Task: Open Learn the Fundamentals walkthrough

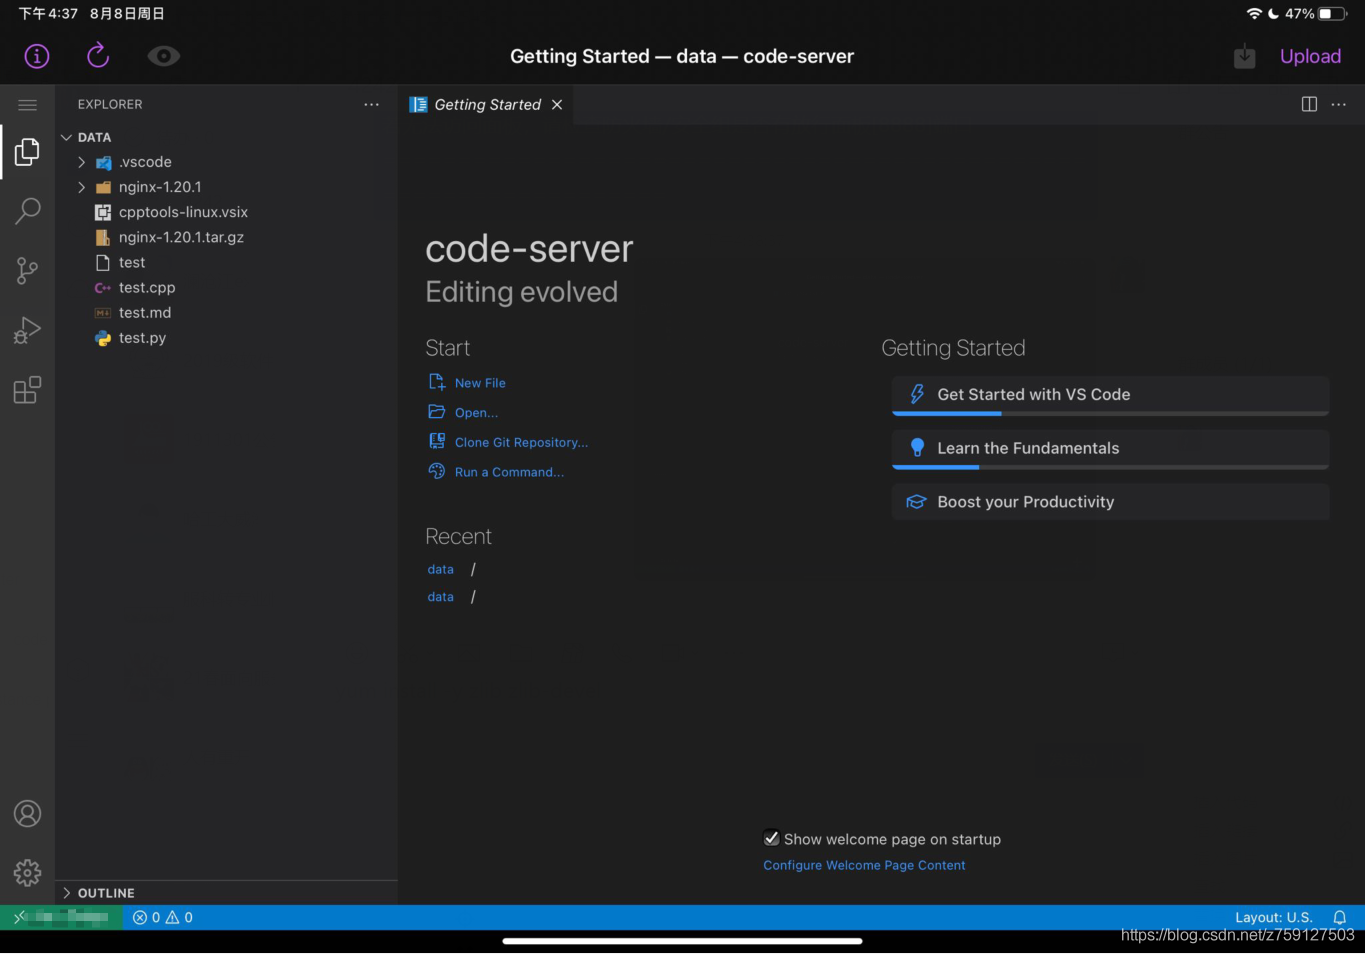Action: click(1110, 449)
